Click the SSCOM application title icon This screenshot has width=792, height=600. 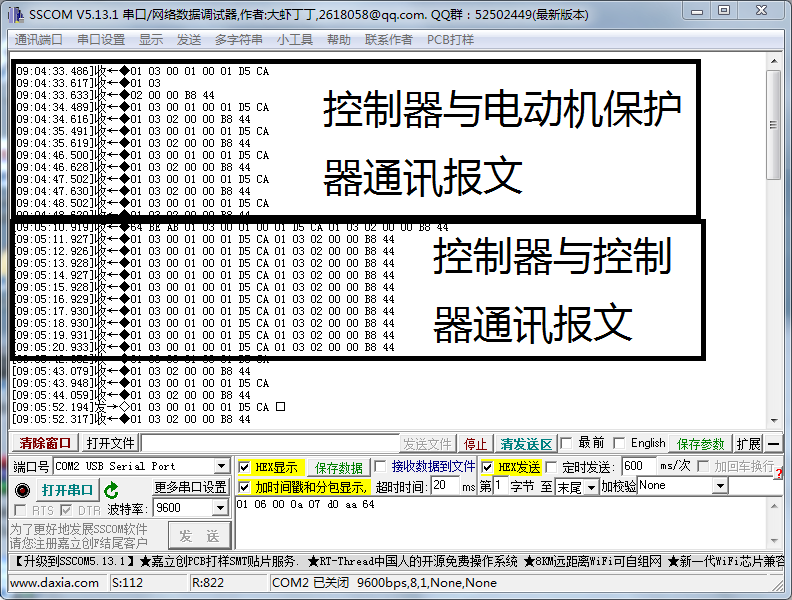coord(16,14)
